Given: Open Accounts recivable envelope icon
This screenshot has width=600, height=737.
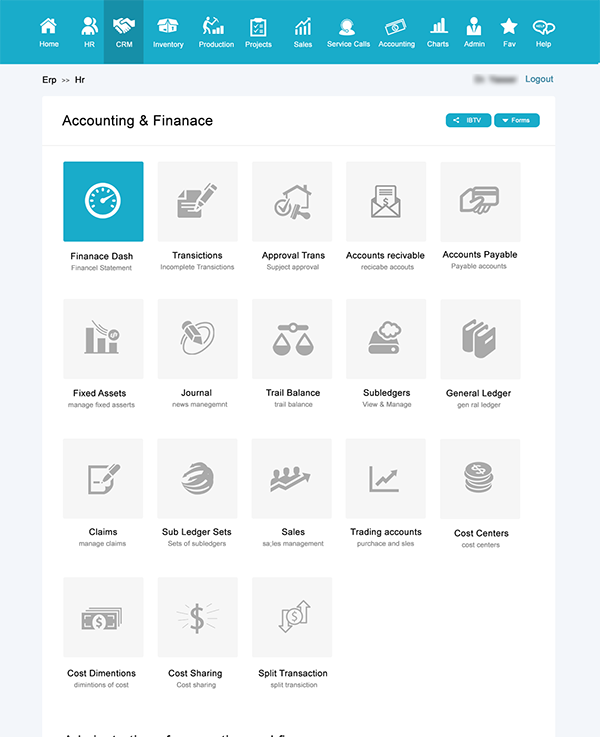Looking at the screenshot, I should (386, 201).
